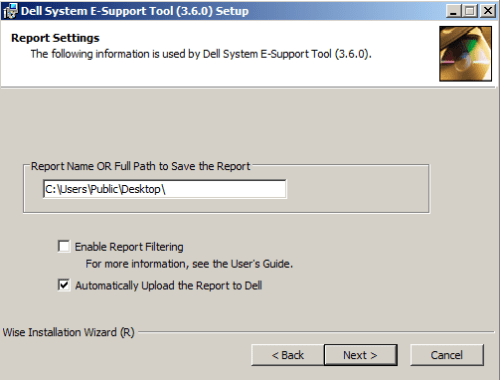Image resolution: width=500 pixels, height=380 pixels.
Task: Click 'Automatically Upload the Report to Dell' label
Action: click(168, 285)
